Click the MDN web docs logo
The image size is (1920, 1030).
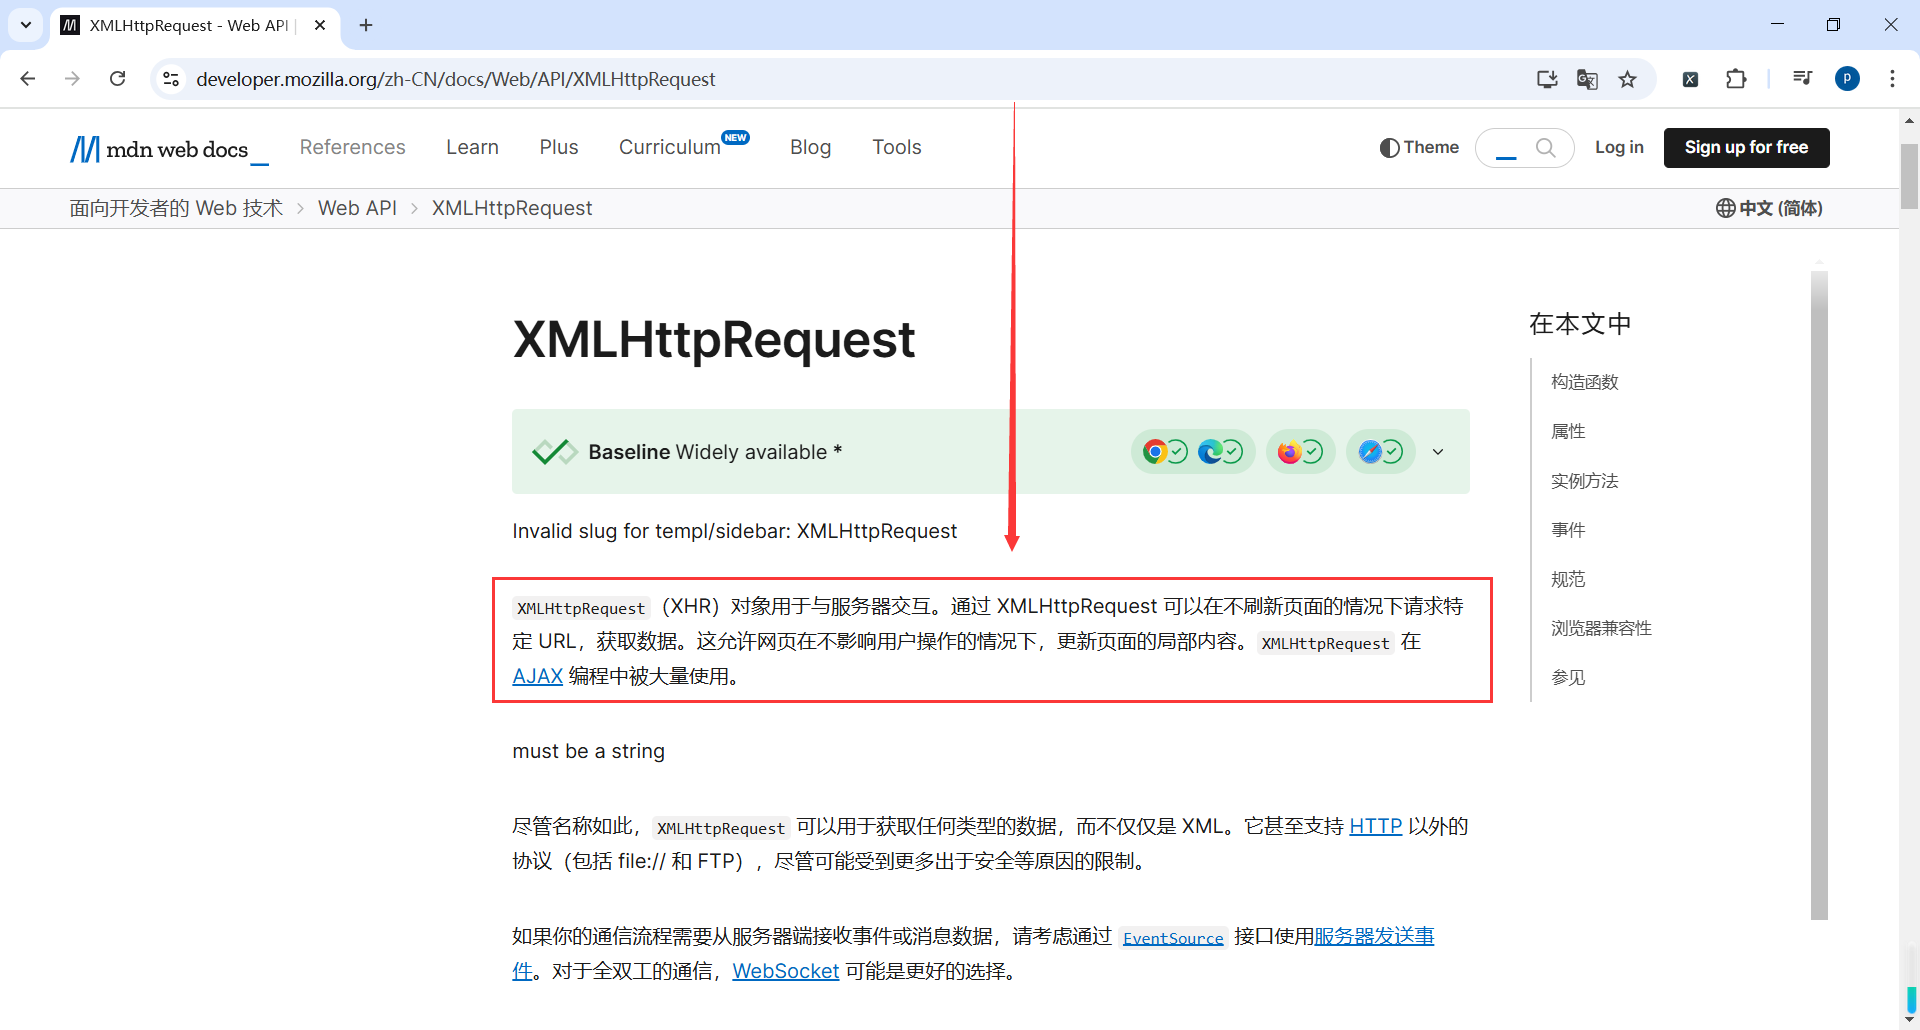pyautogui.click(x=169, y=149)
